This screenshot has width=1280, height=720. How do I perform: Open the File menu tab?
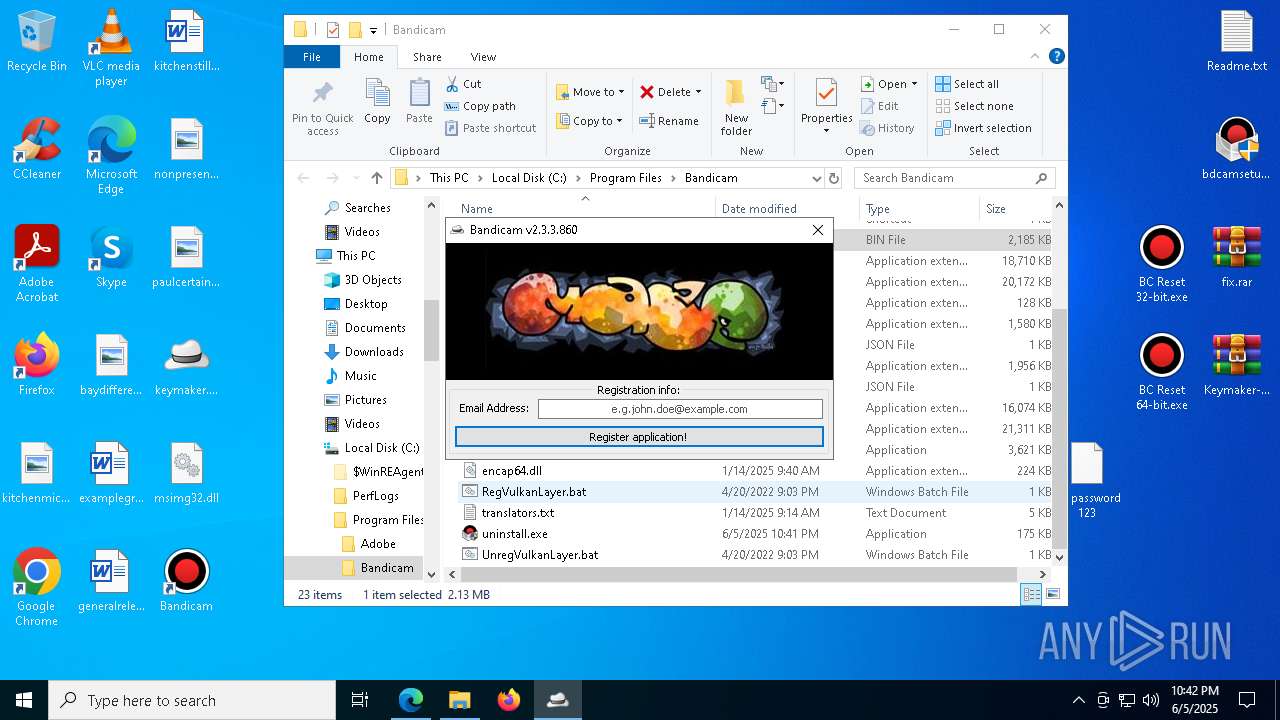click(x=312, y=57)
